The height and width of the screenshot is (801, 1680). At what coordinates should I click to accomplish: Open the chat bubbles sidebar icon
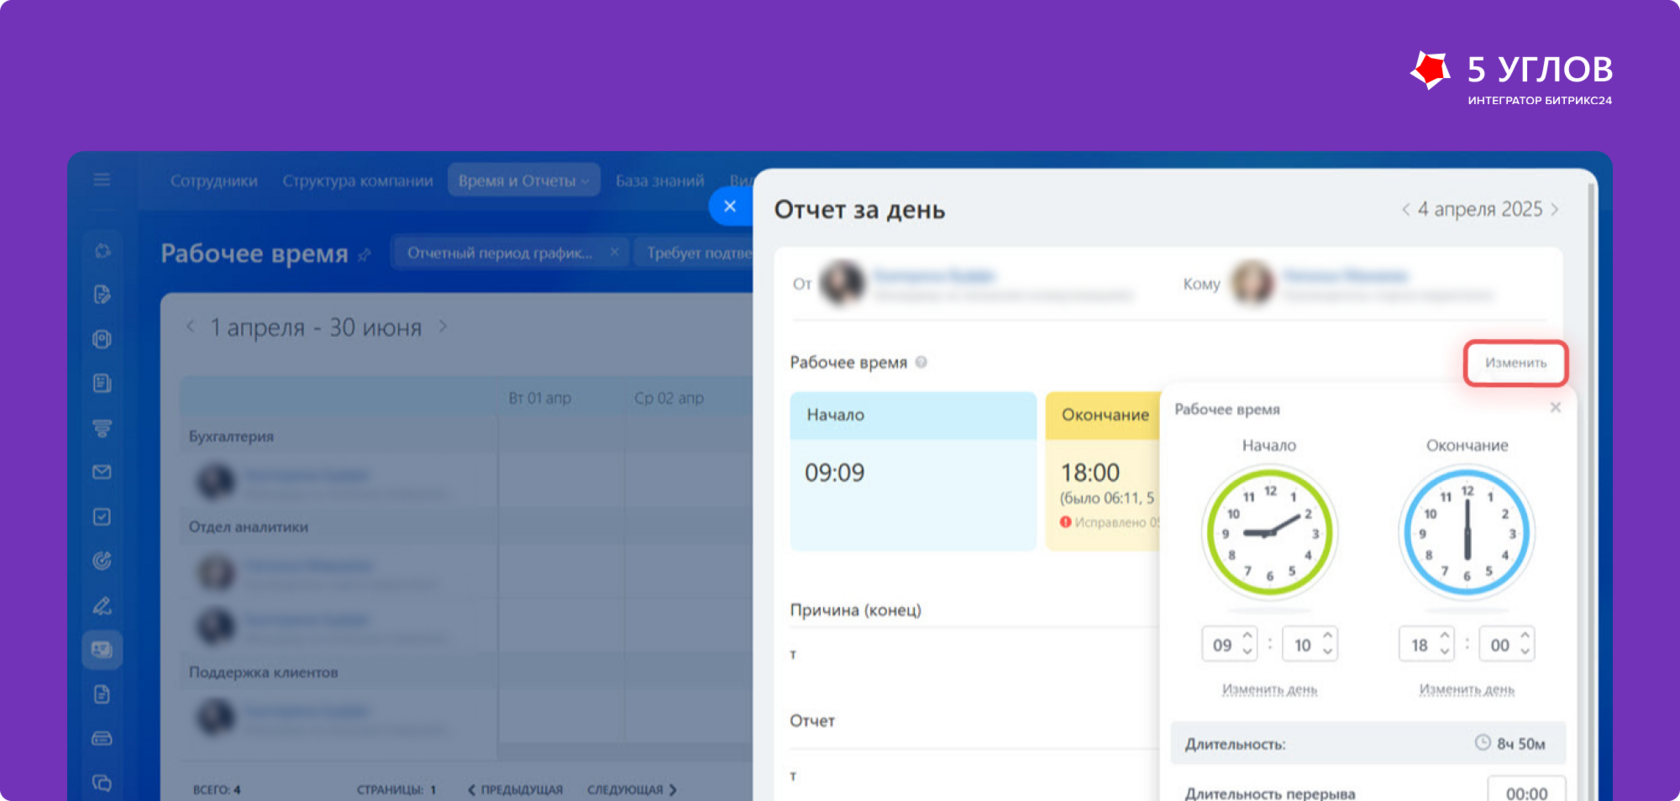(102, 783)
